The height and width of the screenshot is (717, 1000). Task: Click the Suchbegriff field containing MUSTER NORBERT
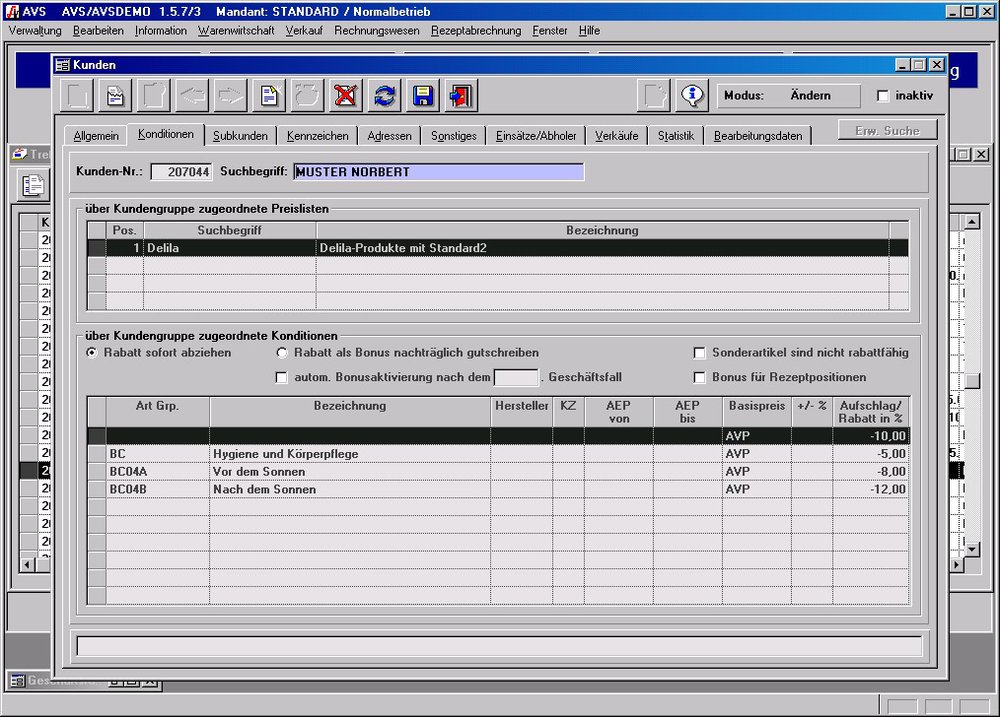coord(438,172)
